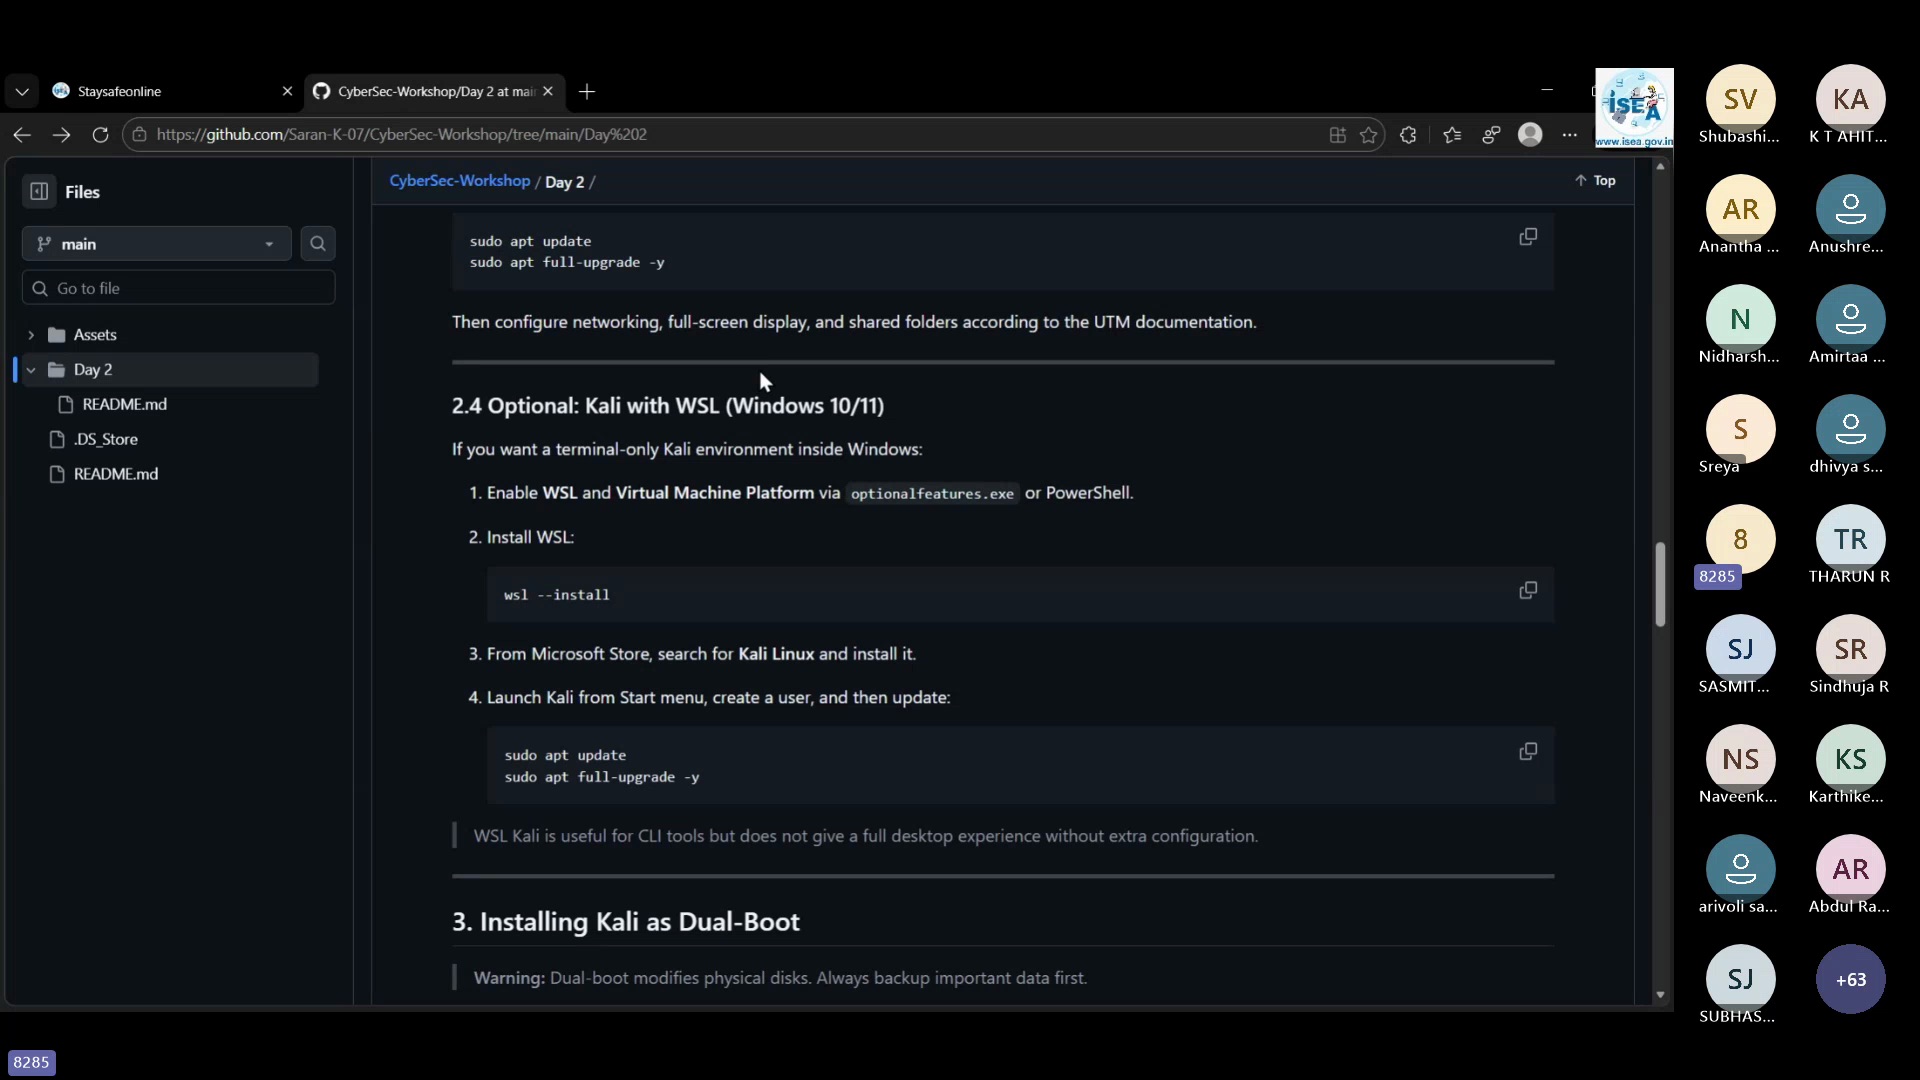
Task: Open README.md inside the Day 2 folder
Action: click(x=124, y=404)
